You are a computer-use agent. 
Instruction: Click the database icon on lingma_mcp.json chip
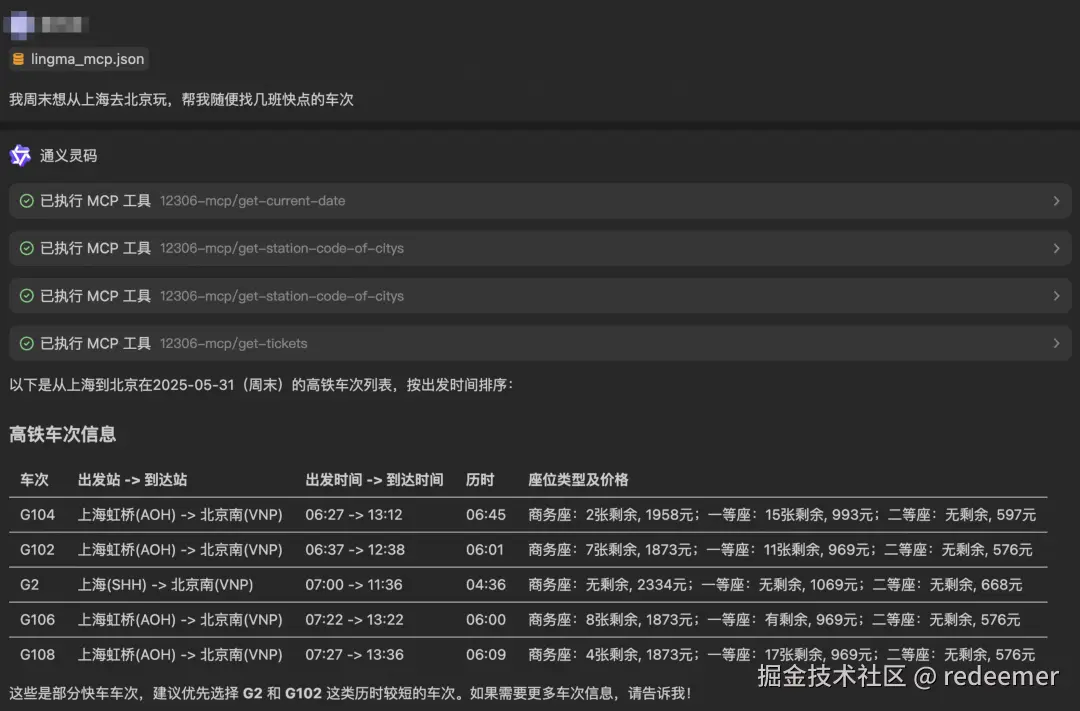coord(16,59)
